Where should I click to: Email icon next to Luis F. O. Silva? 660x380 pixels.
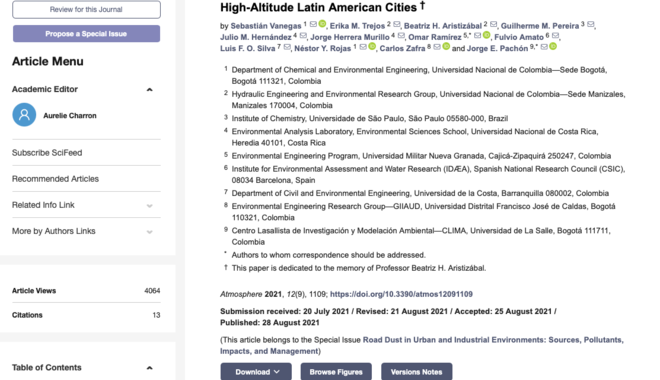point(287,47)
